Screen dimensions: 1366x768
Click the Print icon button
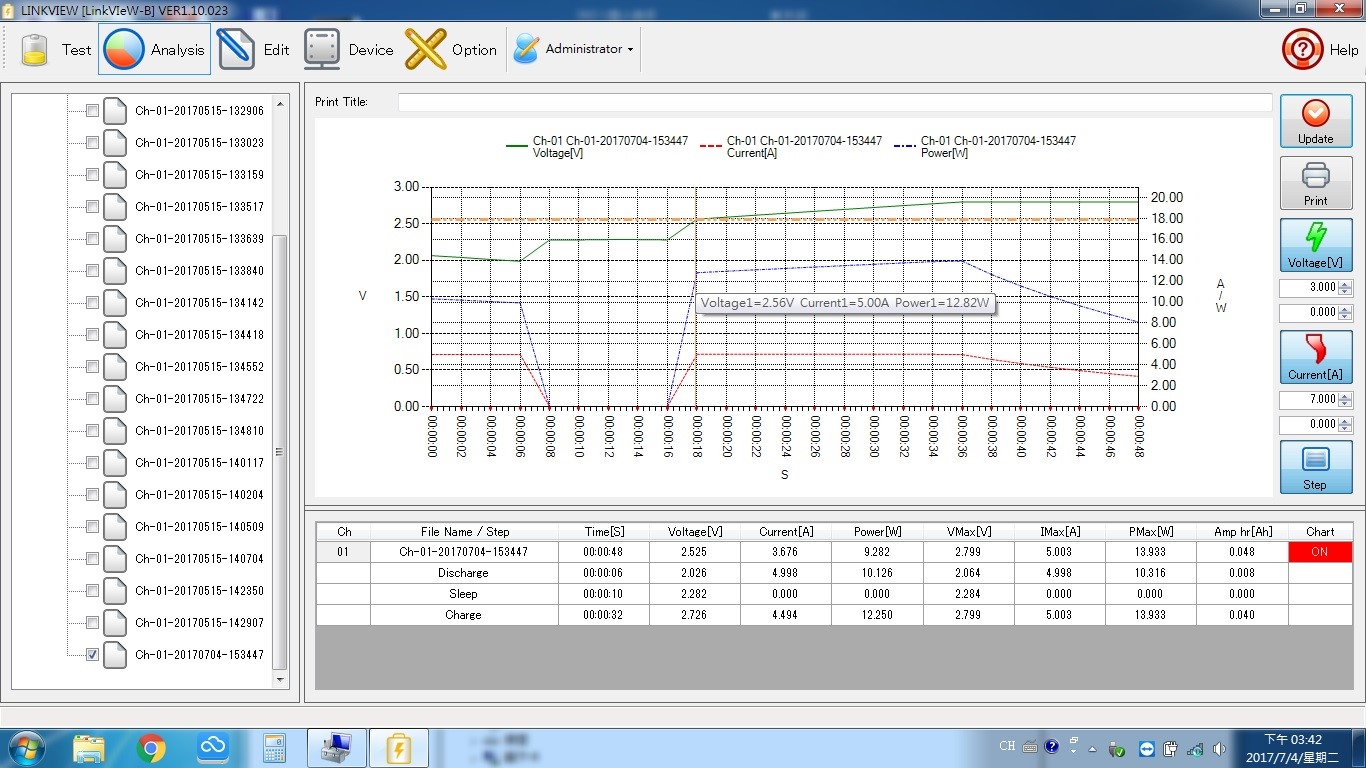click(x=1315, y=183)
